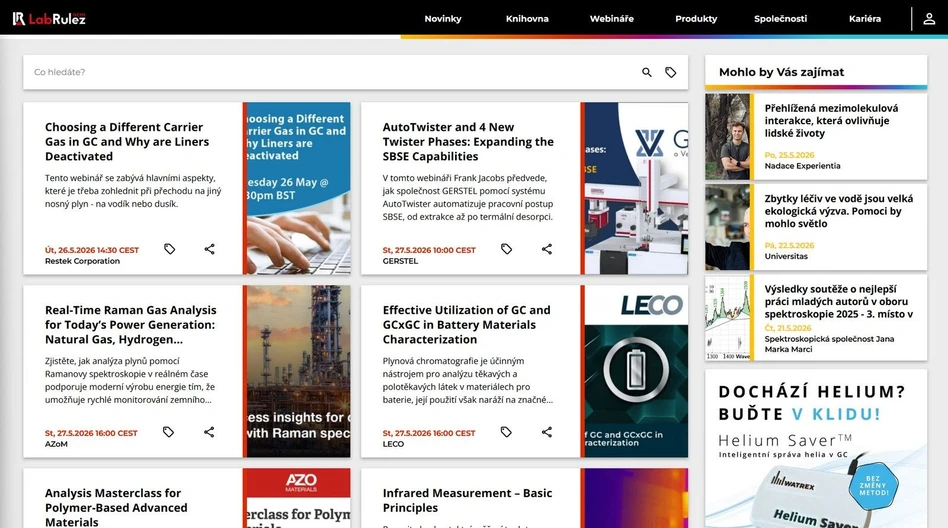
Task: Open 'Choosing a Different Carrier Gas' webinar title
Action: [x=127, y=142]
